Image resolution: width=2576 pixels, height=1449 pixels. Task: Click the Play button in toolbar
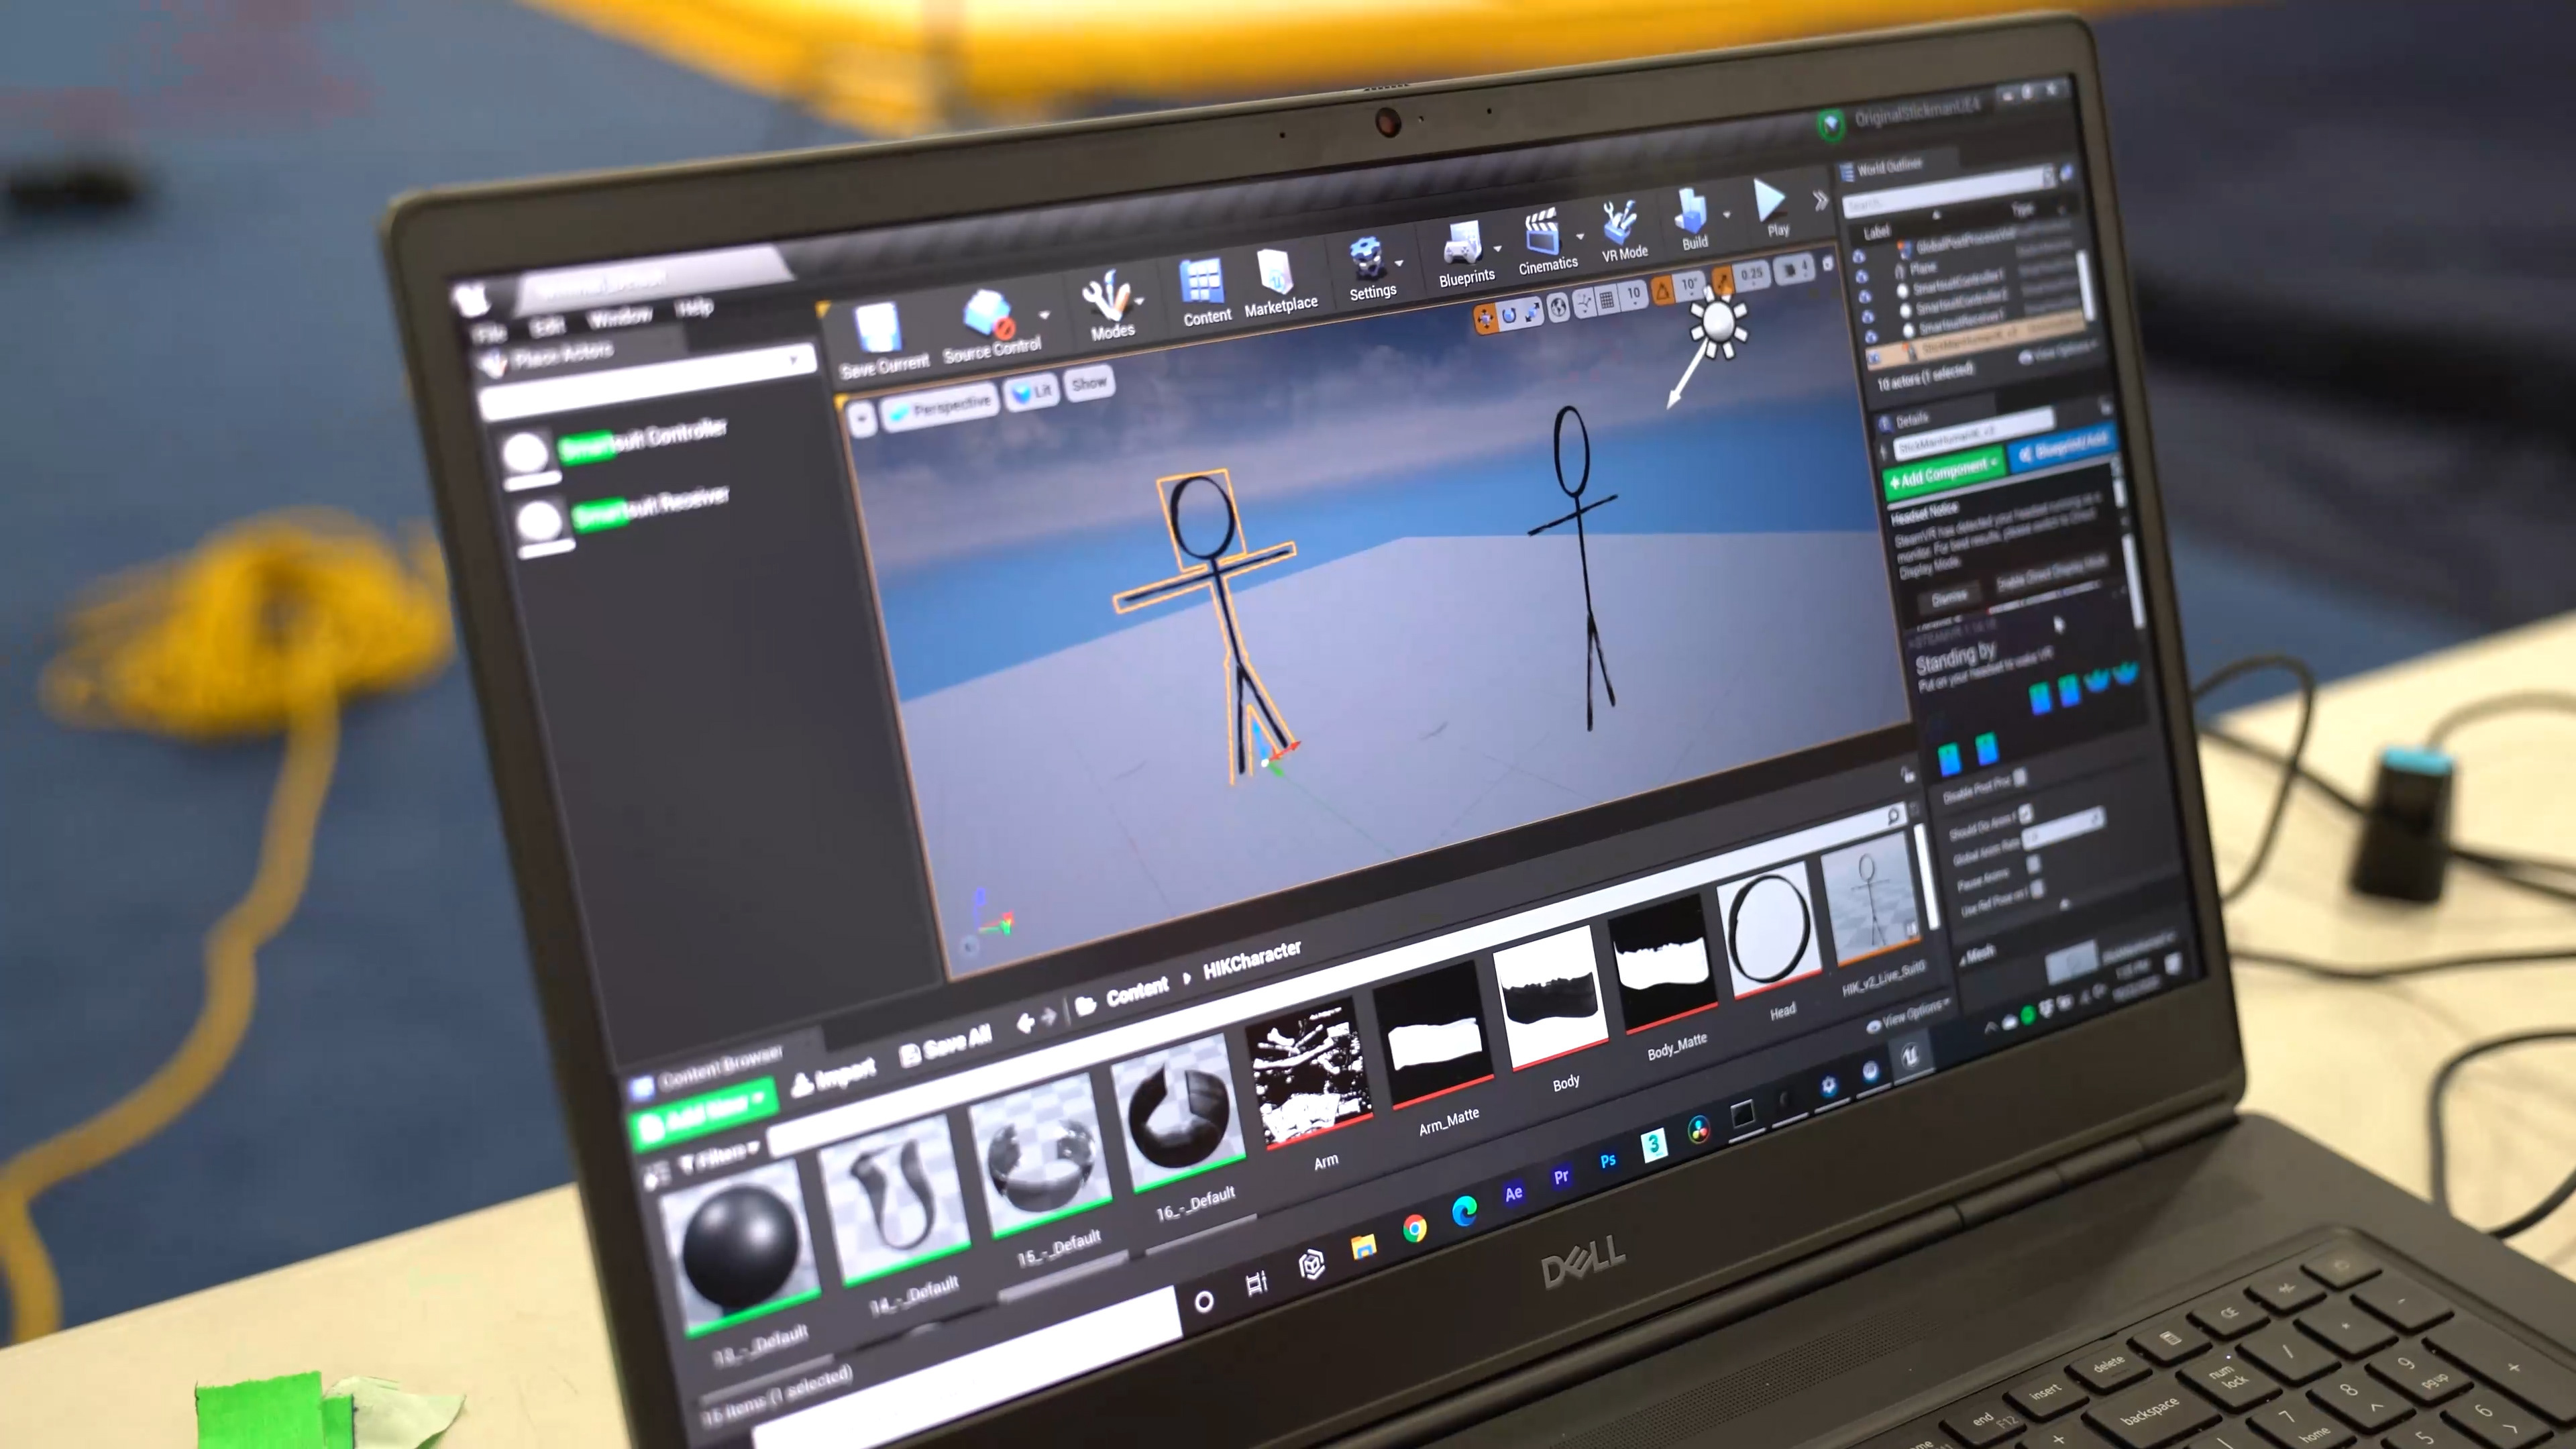(1770, 204)
